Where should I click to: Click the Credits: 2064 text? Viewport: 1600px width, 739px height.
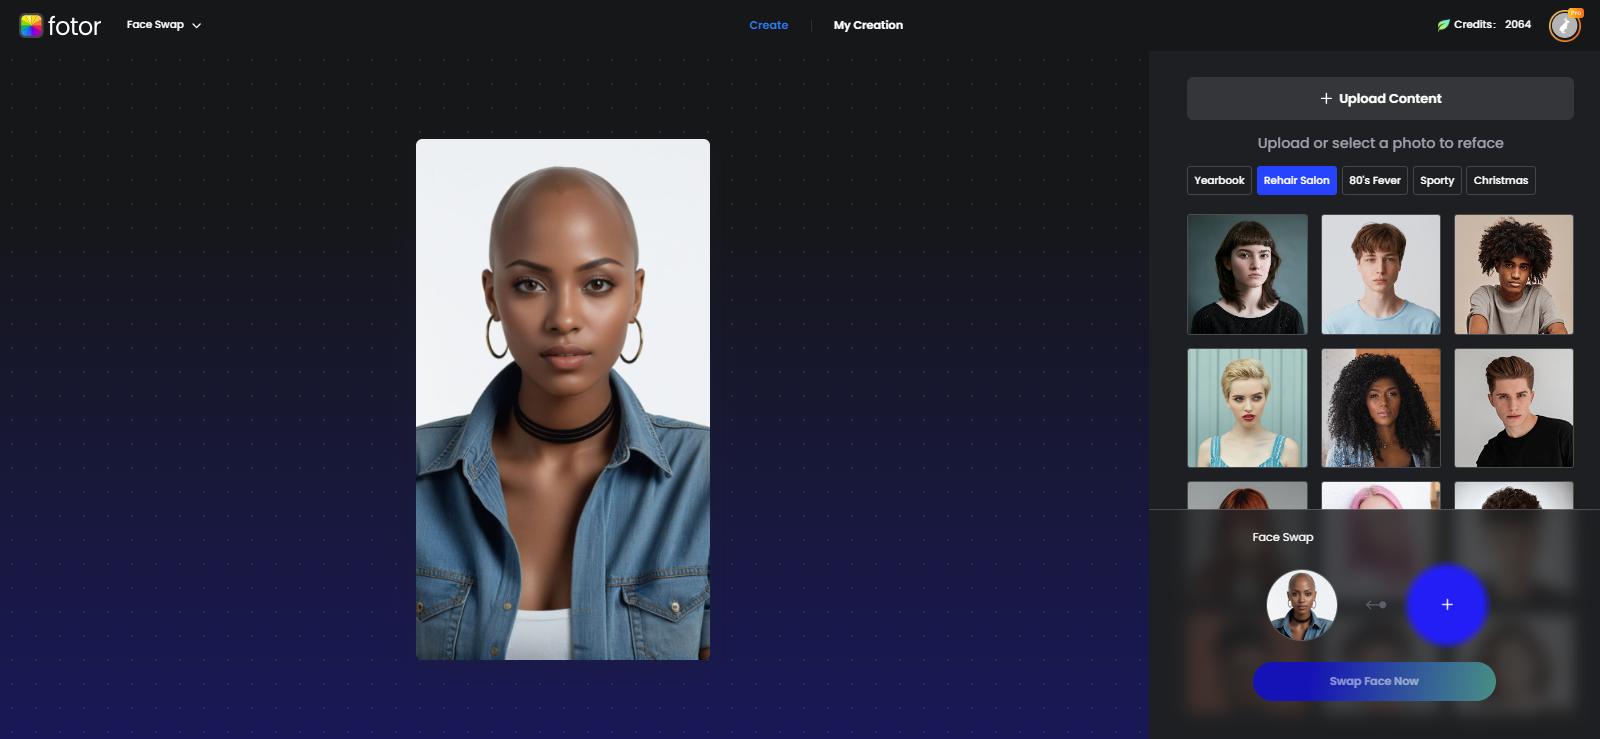pyautogui.click(x=1492, y=25)
